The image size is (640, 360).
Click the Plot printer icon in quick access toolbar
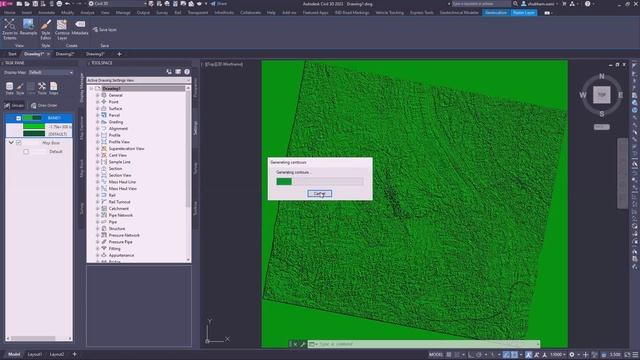click(59, 4)
